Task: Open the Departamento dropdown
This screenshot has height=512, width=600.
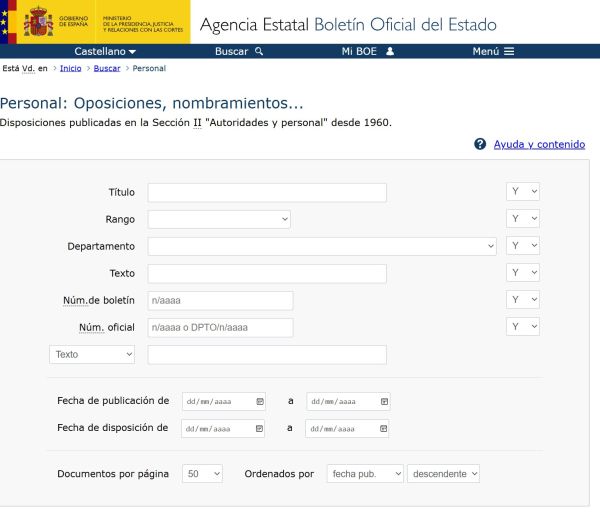Action: tap(322, 246)
